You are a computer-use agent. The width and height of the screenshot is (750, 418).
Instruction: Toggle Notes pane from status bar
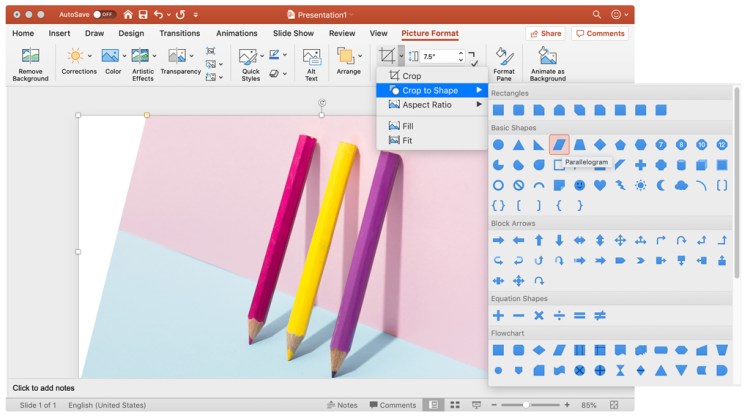342,405
